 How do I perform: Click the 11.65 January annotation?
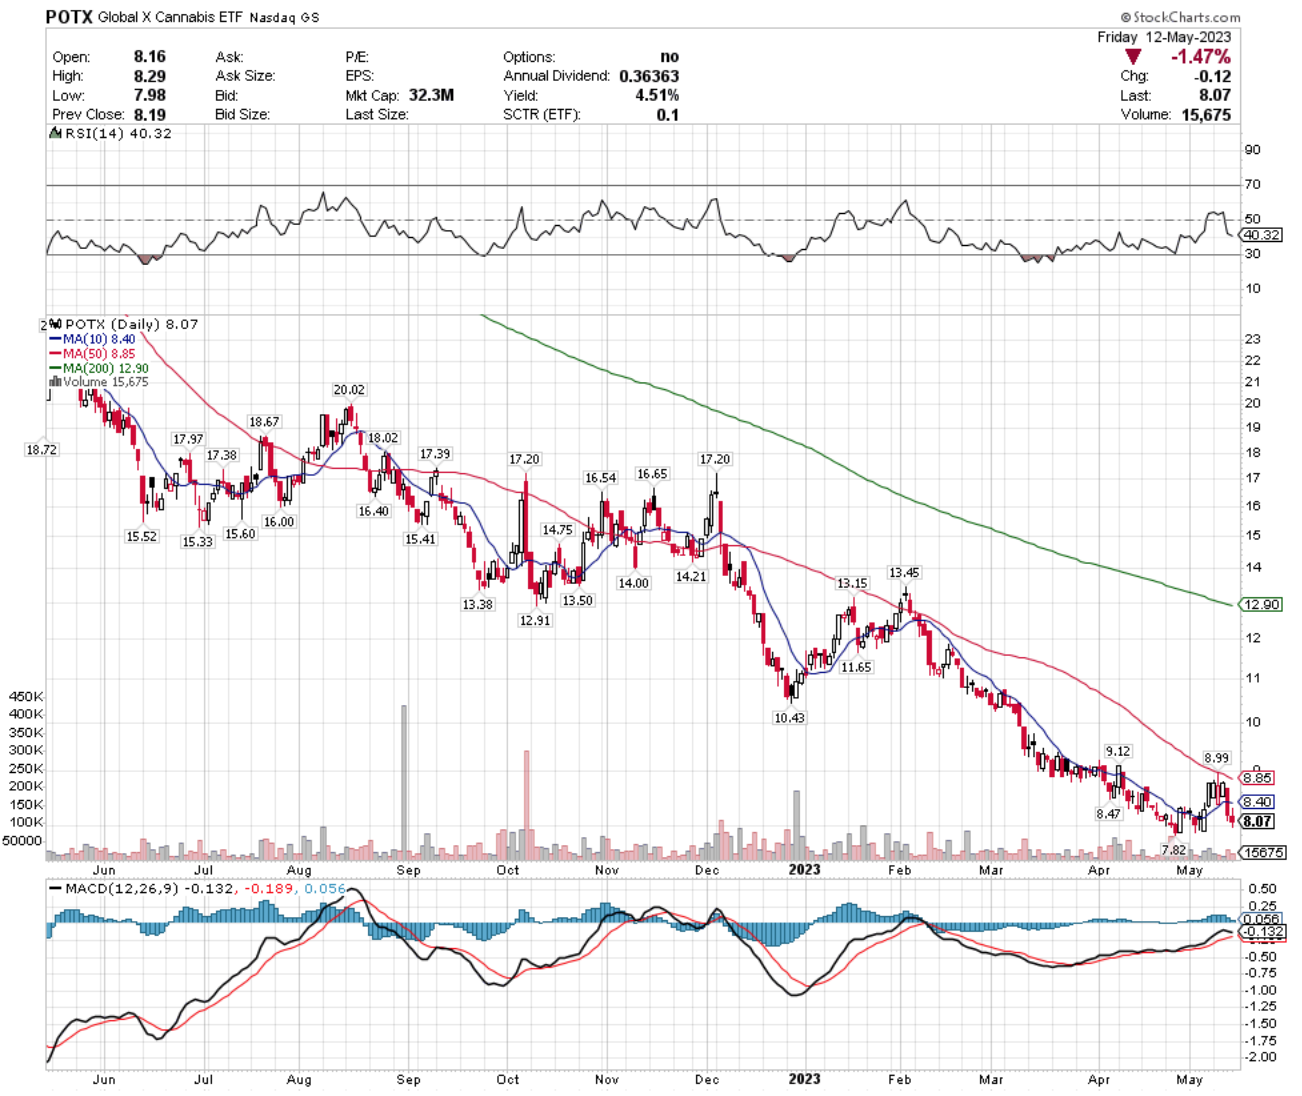[x=856, y=667]
